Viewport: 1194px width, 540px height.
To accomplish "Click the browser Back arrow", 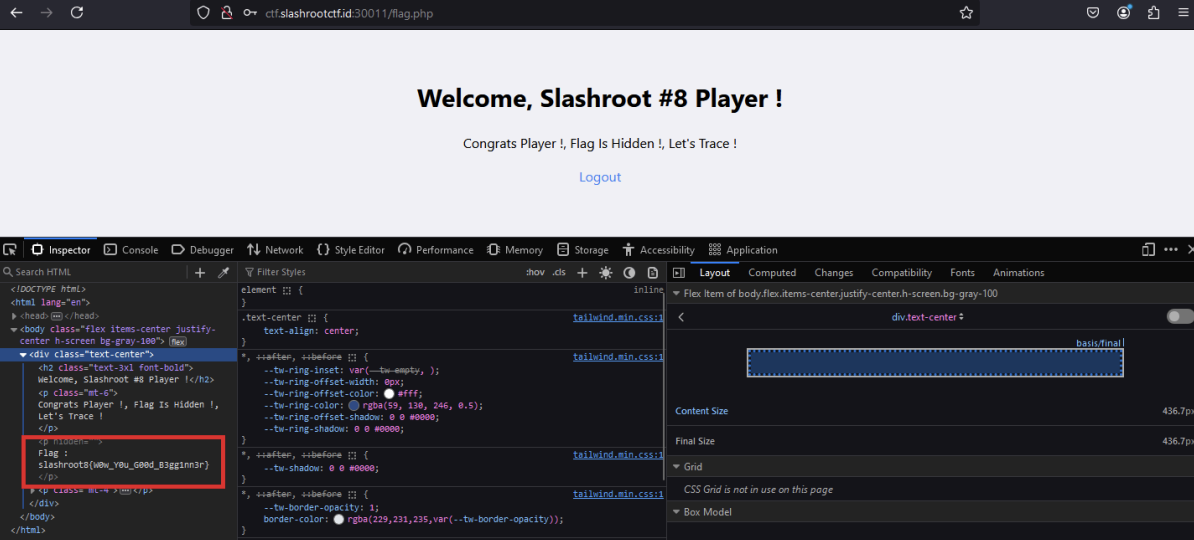I will point(16,13).
